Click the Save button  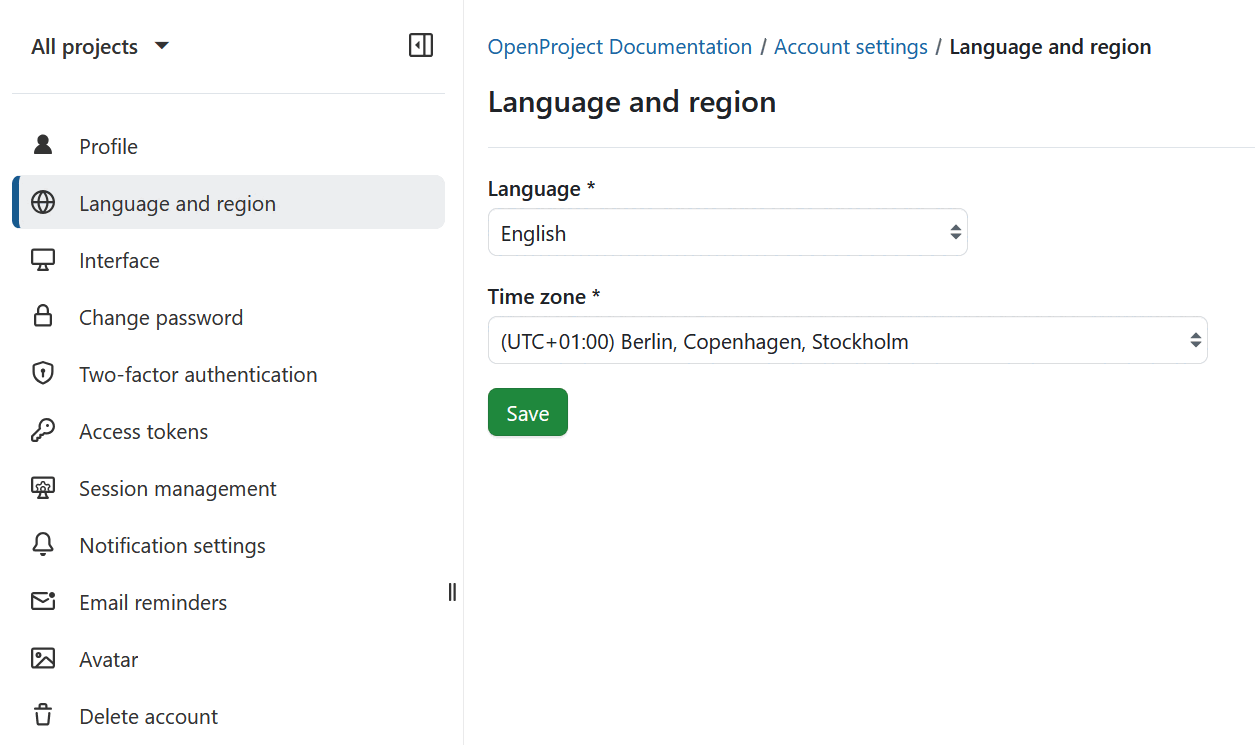(527, 411)
